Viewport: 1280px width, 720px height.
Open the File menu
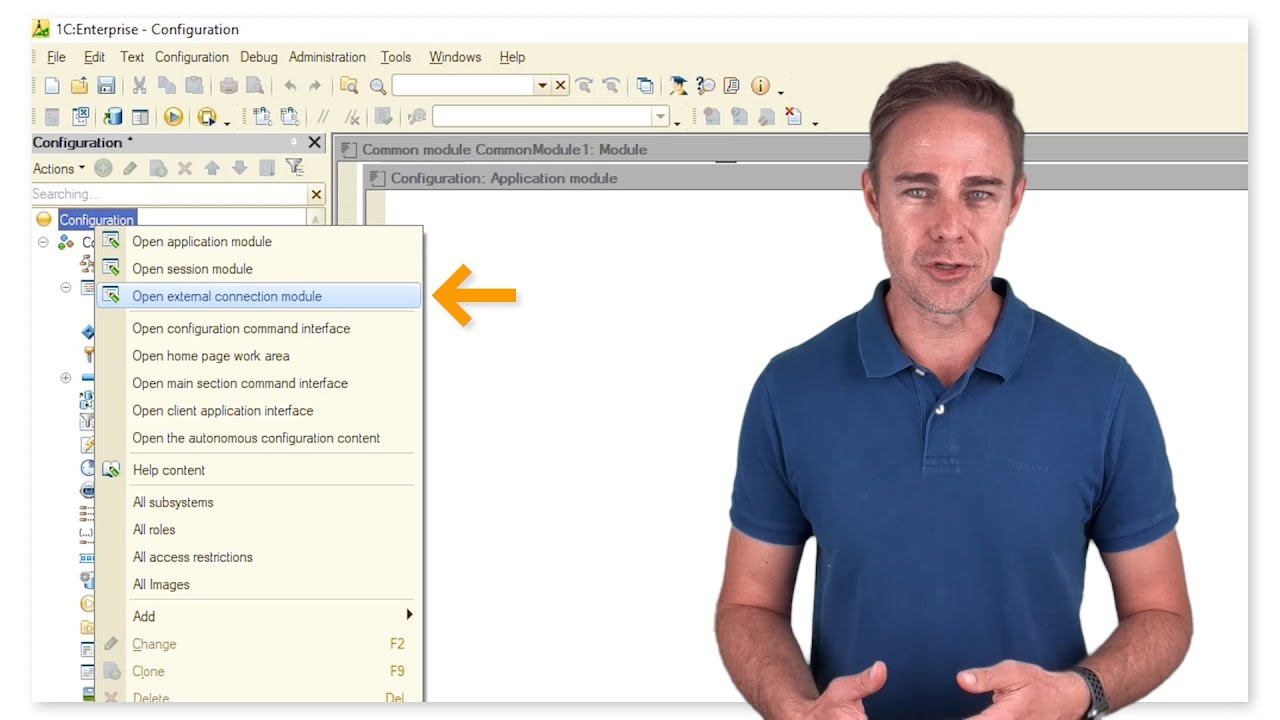point(56,57)
